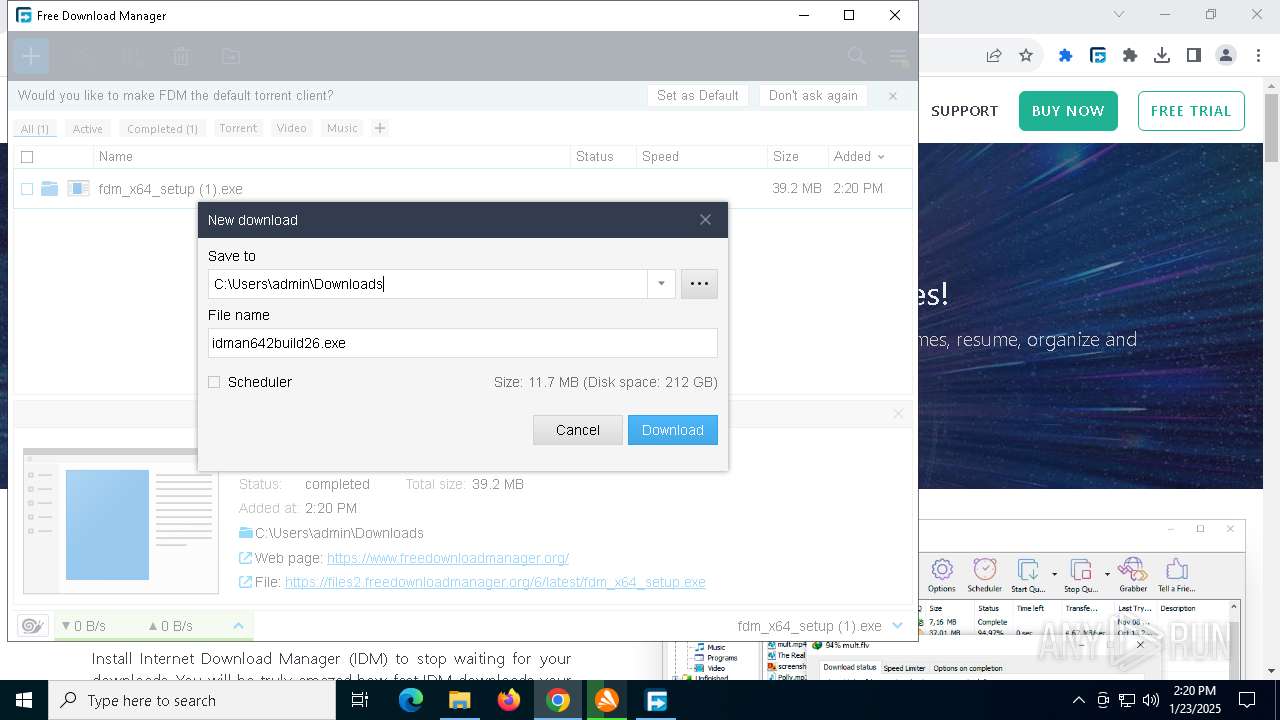Close the download details panel
The height and width of the screenshot is (720, 1280).
[x=898, y=413]
